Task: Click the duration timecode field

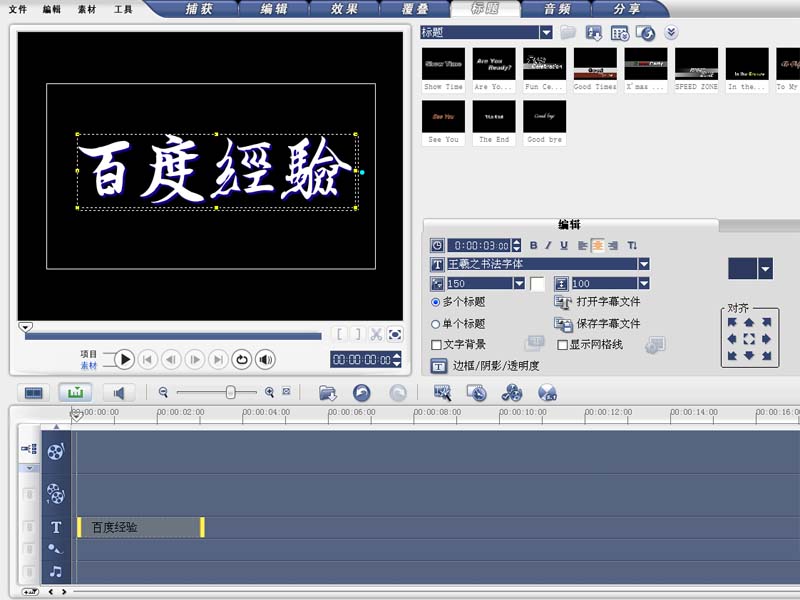Action: point(479,245)
